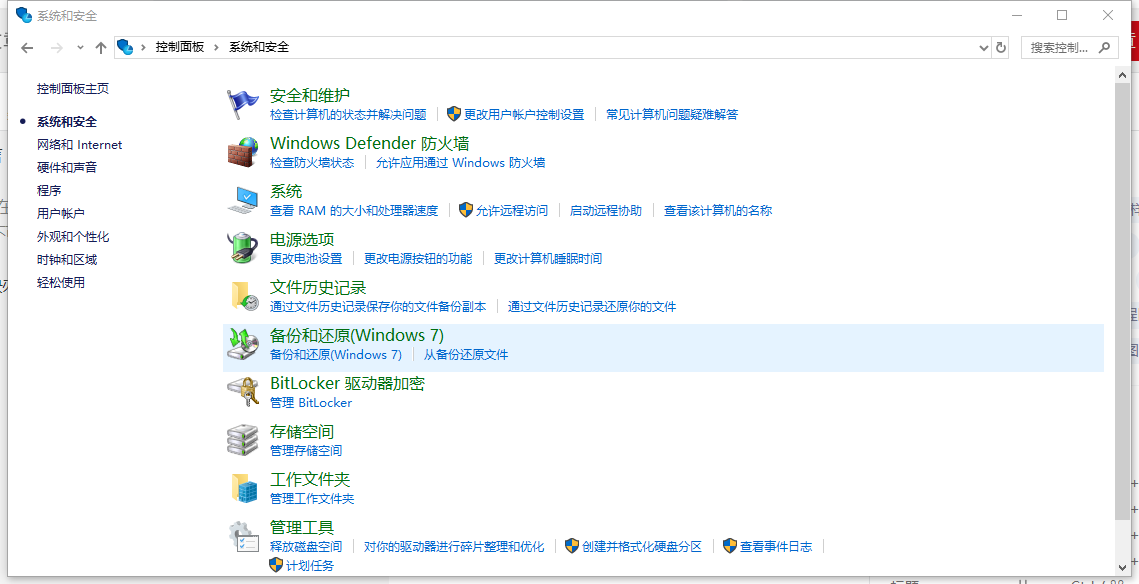Select 外观和个性化 in the sidebar
The width and height of the screenshot is (1139, 584).
click(73, 237)
